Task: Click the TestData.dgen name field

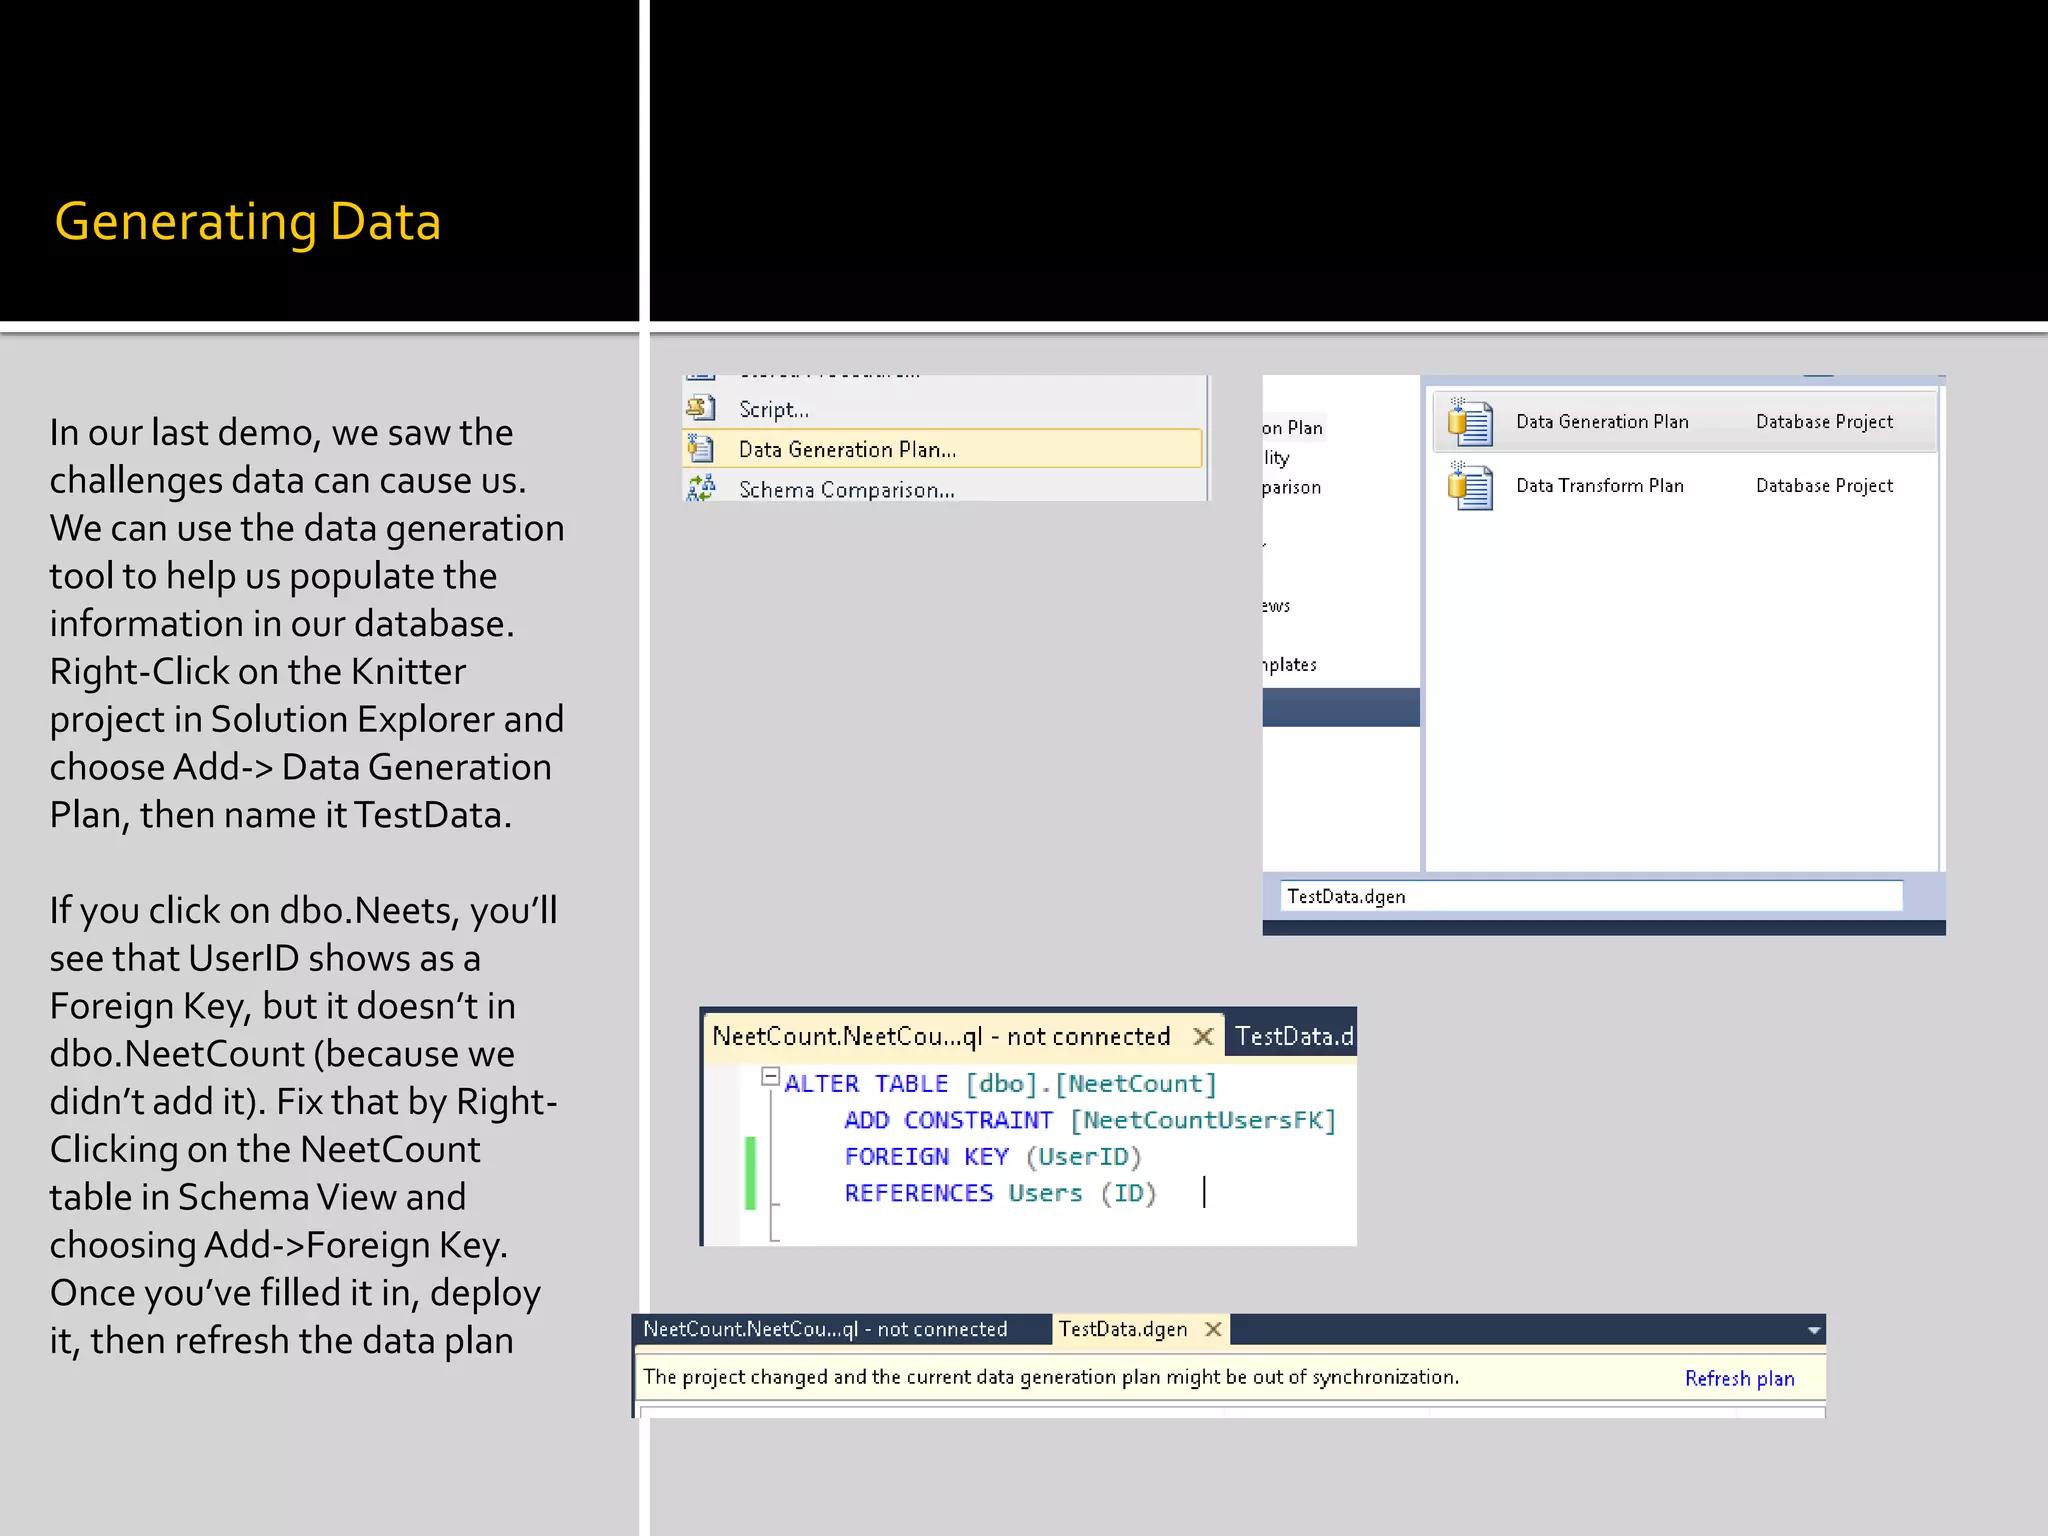Action: click(x=1591, y=896)
